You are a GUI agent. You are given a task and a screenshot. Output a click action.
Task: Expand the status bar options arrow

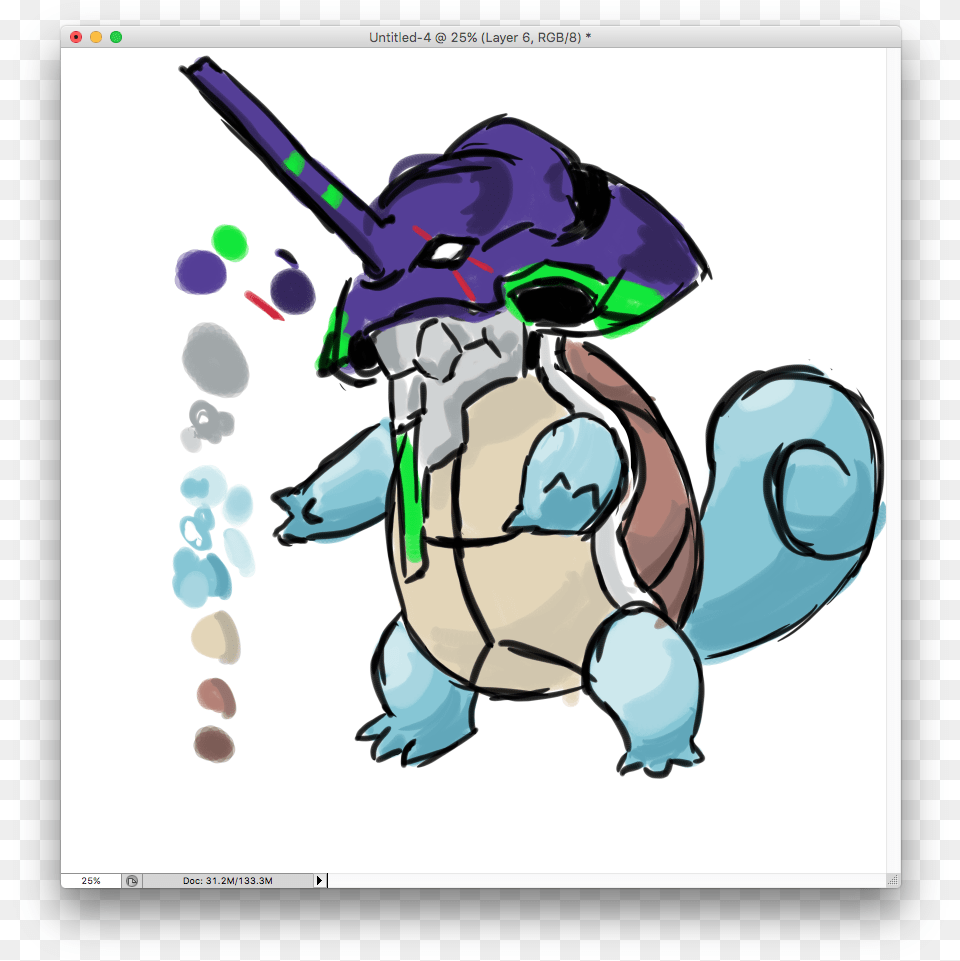pyautogui.click(x=319, y=881)
